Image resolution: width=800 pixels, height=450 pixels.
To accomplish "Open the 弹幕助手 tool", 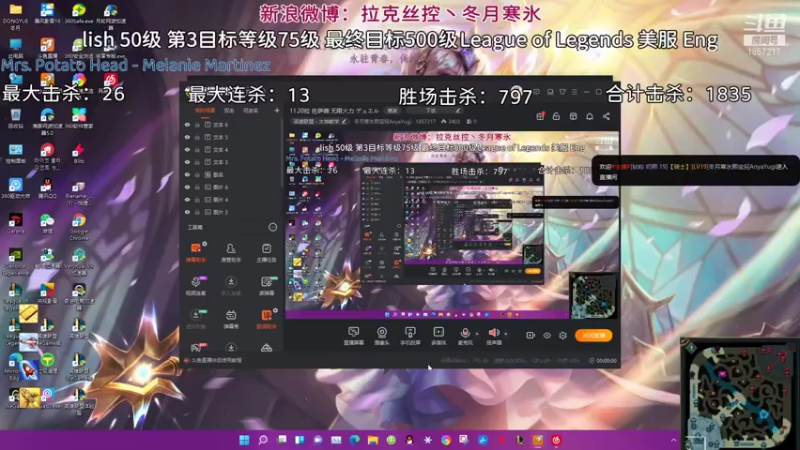I will 196,252.
